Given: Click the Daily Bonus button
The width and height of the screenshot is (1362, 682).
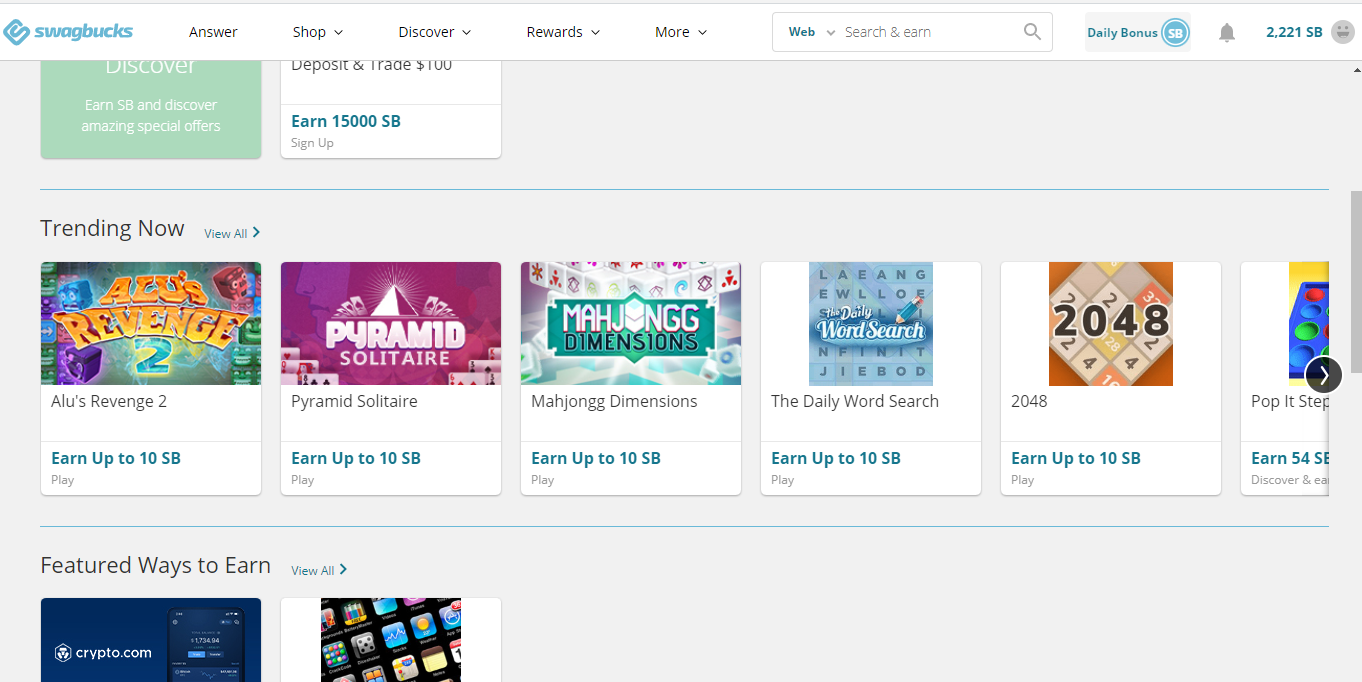Looking at the screenshot, I should [x=1138, y=33].
